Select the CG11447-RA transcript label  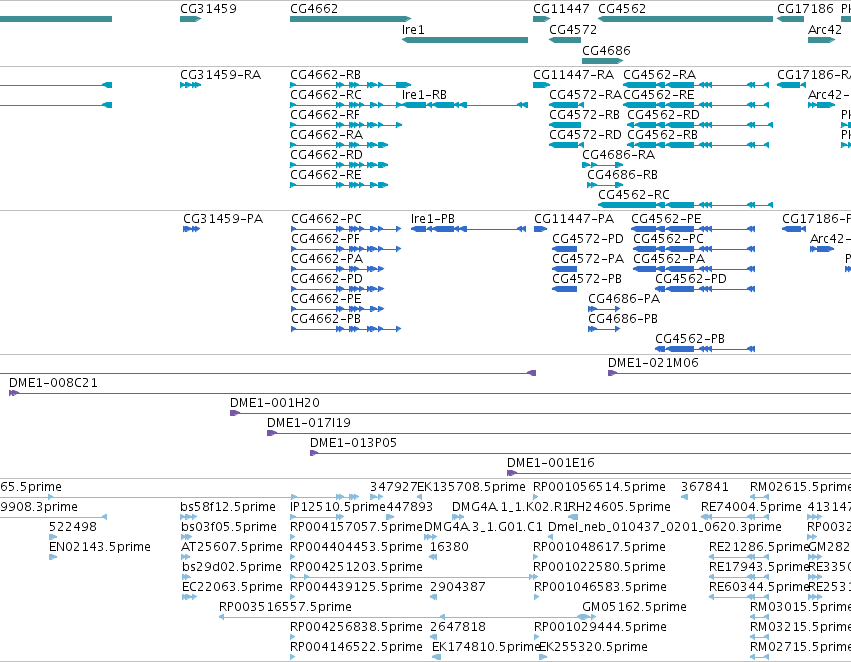click(x=574, y=75)
